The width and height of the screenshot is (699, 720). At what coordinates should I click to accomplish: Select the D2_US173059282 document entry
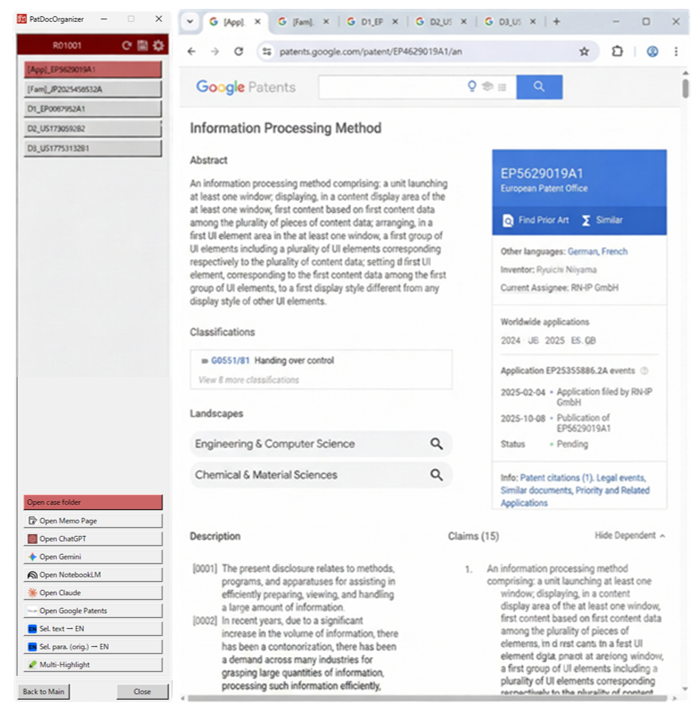click(x=93, y=129)
